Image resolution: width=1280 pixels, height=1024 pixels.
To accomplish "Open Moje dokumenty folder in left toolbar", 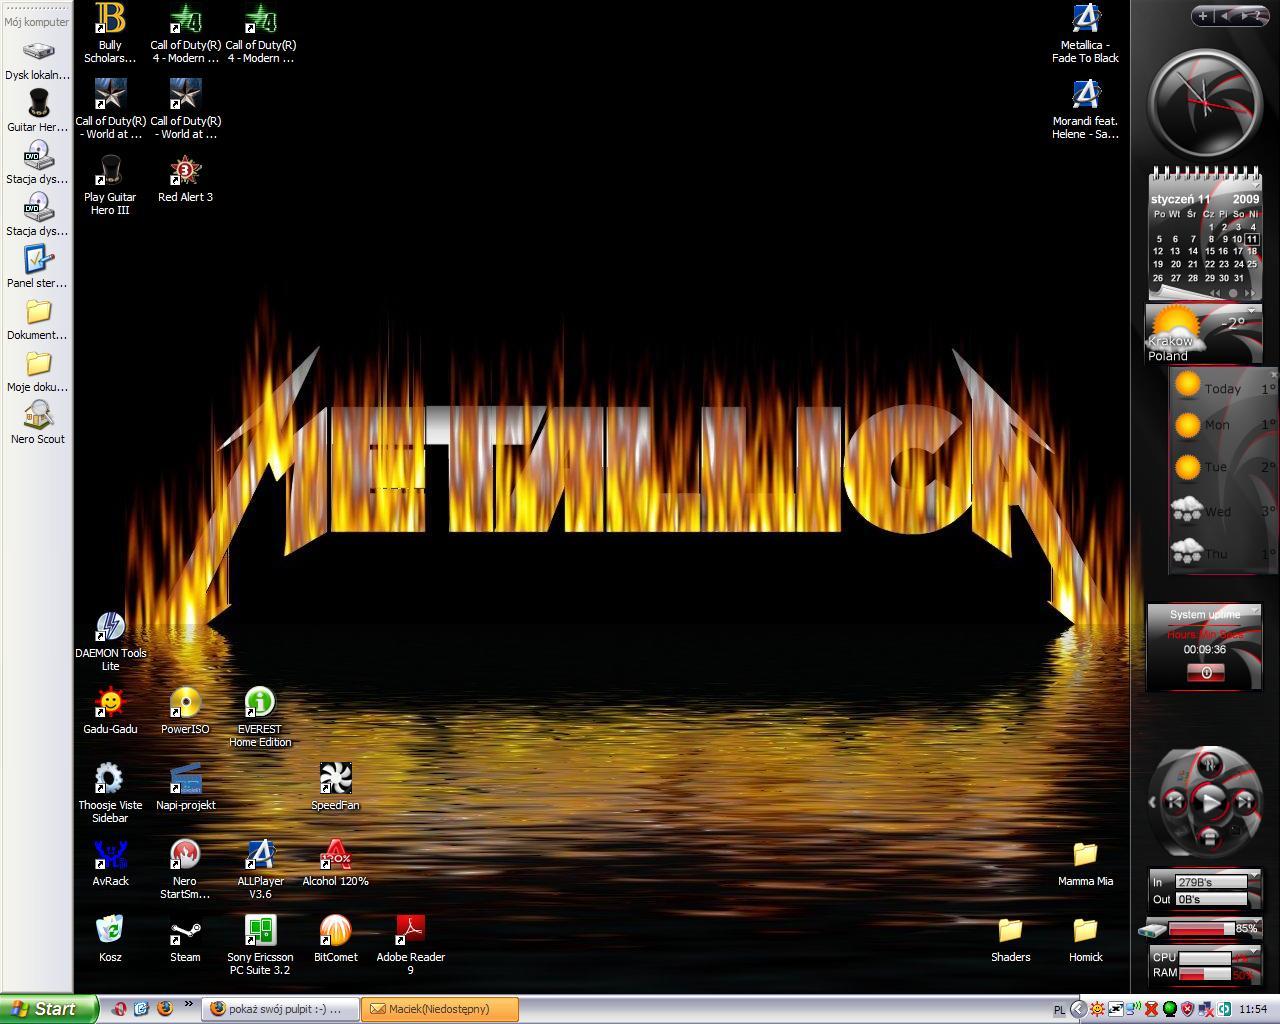I will coord(37,371).
